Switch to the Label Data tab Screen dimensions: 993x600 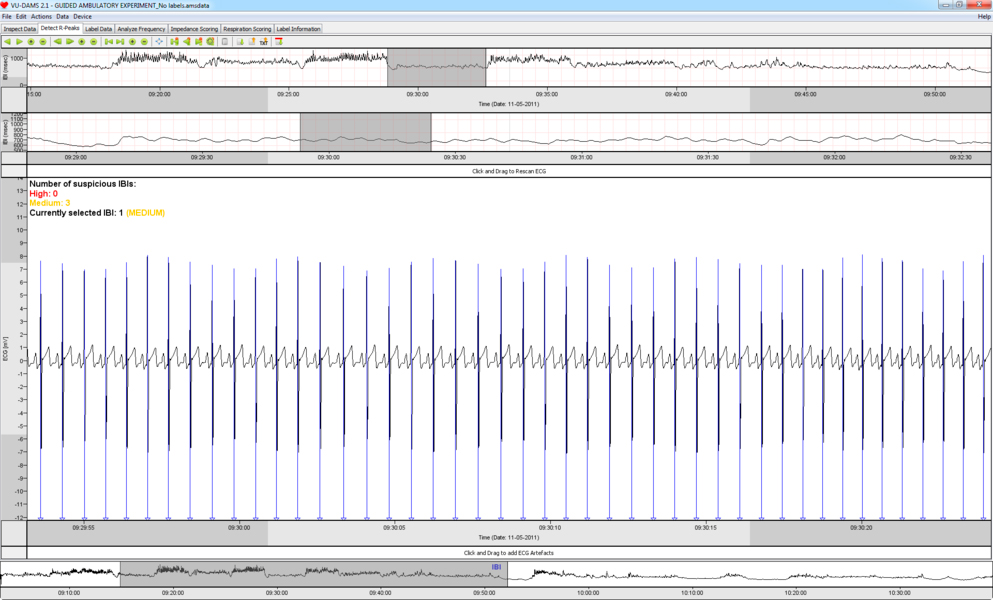98,29
